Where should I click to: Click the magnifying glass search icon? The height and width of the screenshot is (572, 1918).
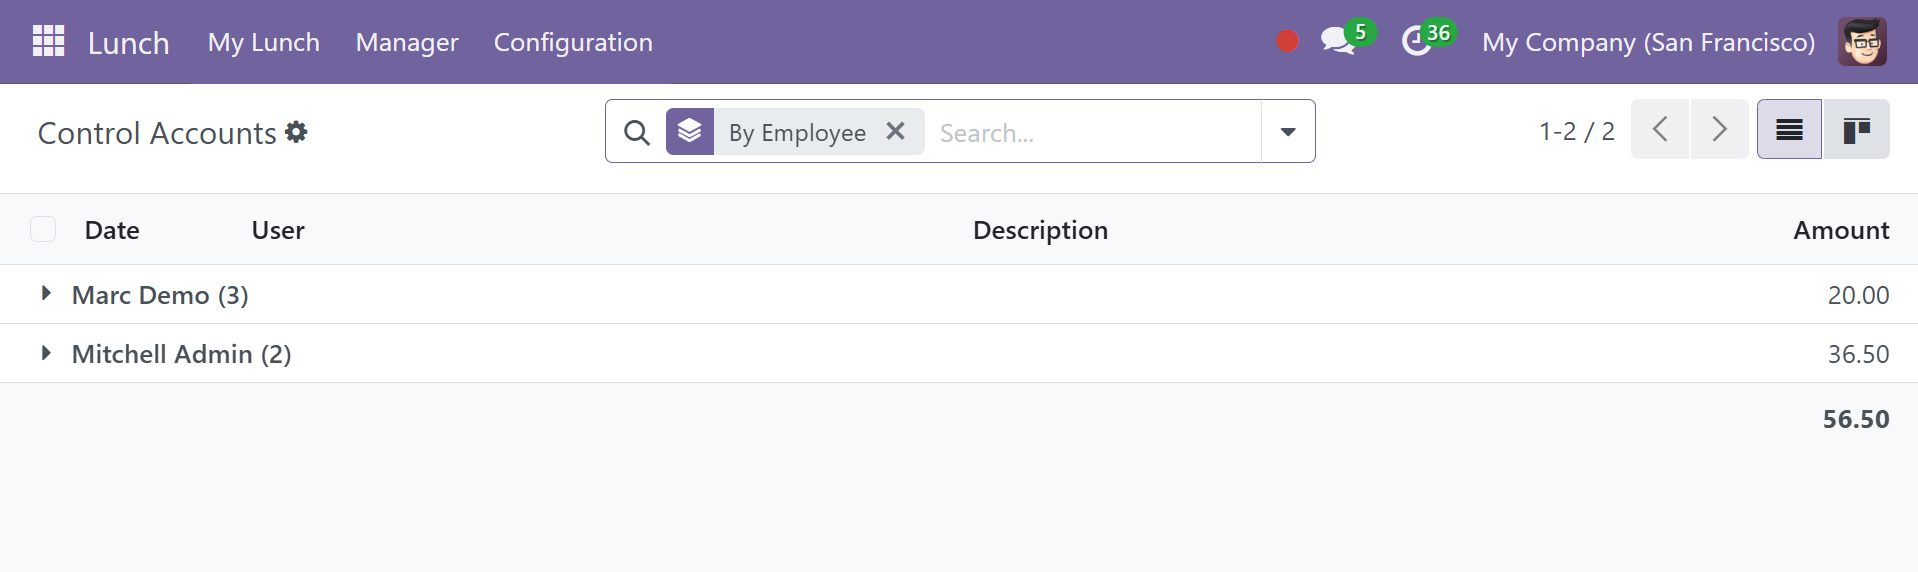(637, 132)
